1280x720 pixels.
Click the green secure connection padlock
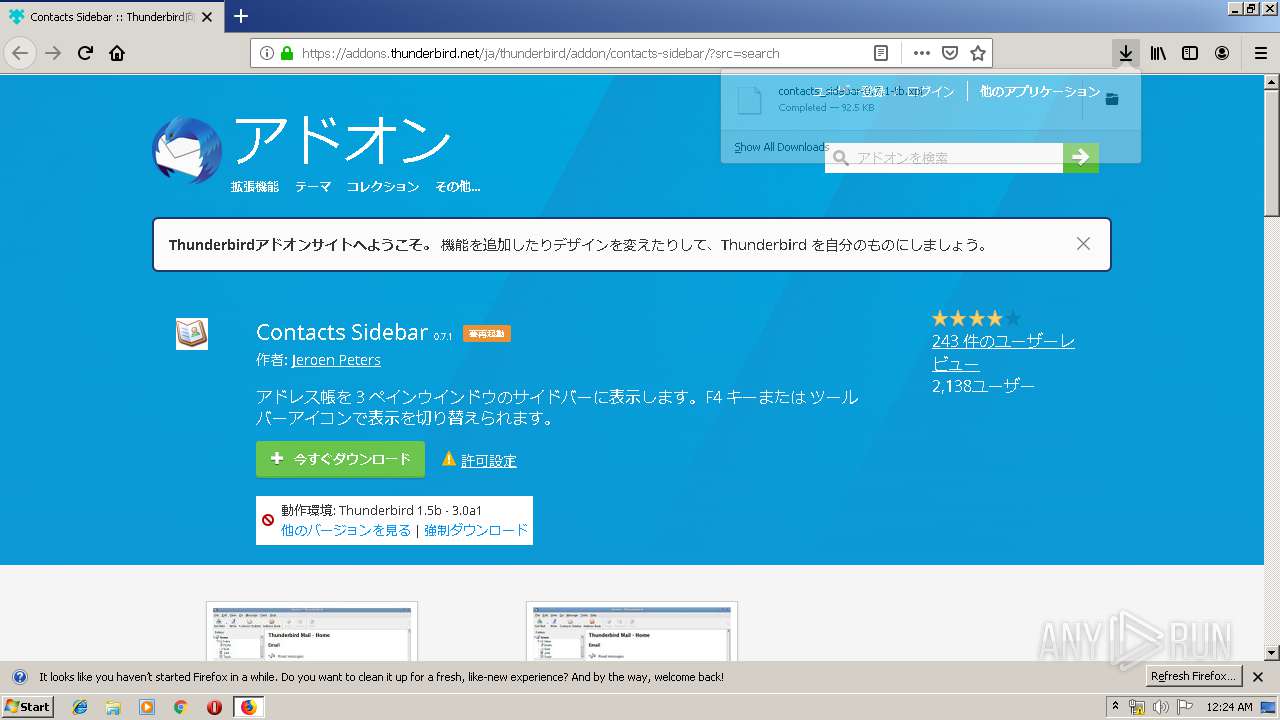coord(287,53)
